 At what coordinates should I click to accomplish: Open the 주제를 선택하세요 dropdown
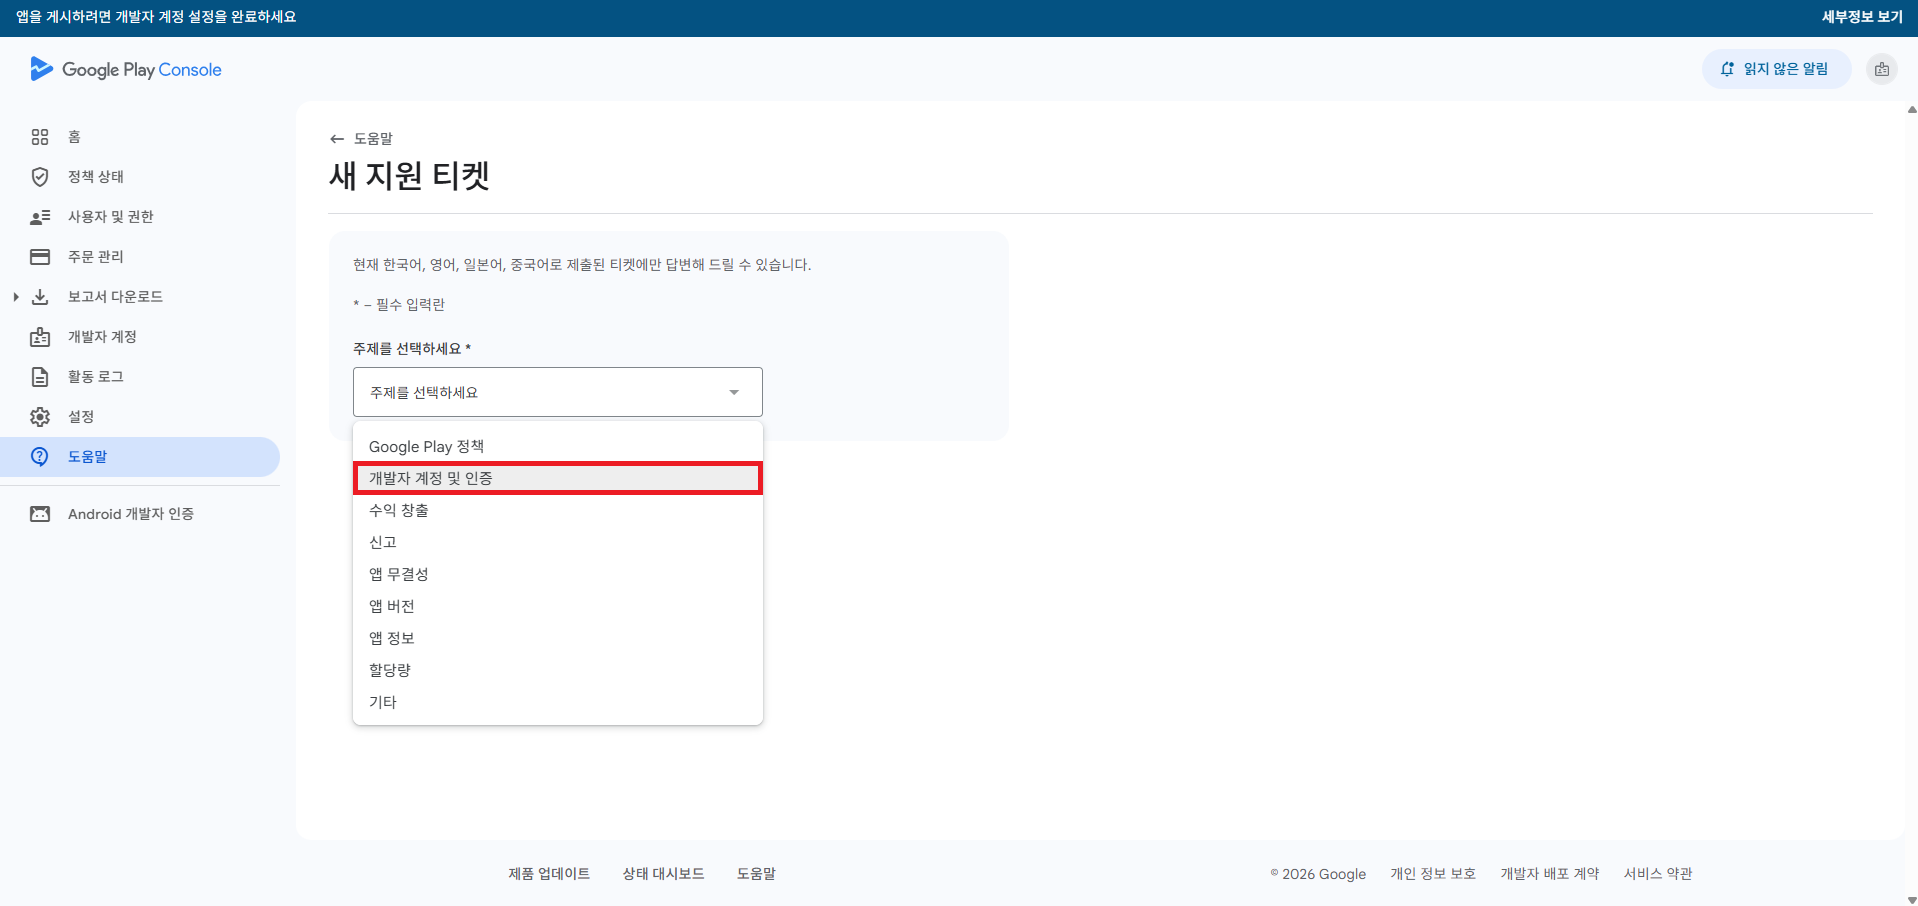pyautogui.click(x=558, y=392)
